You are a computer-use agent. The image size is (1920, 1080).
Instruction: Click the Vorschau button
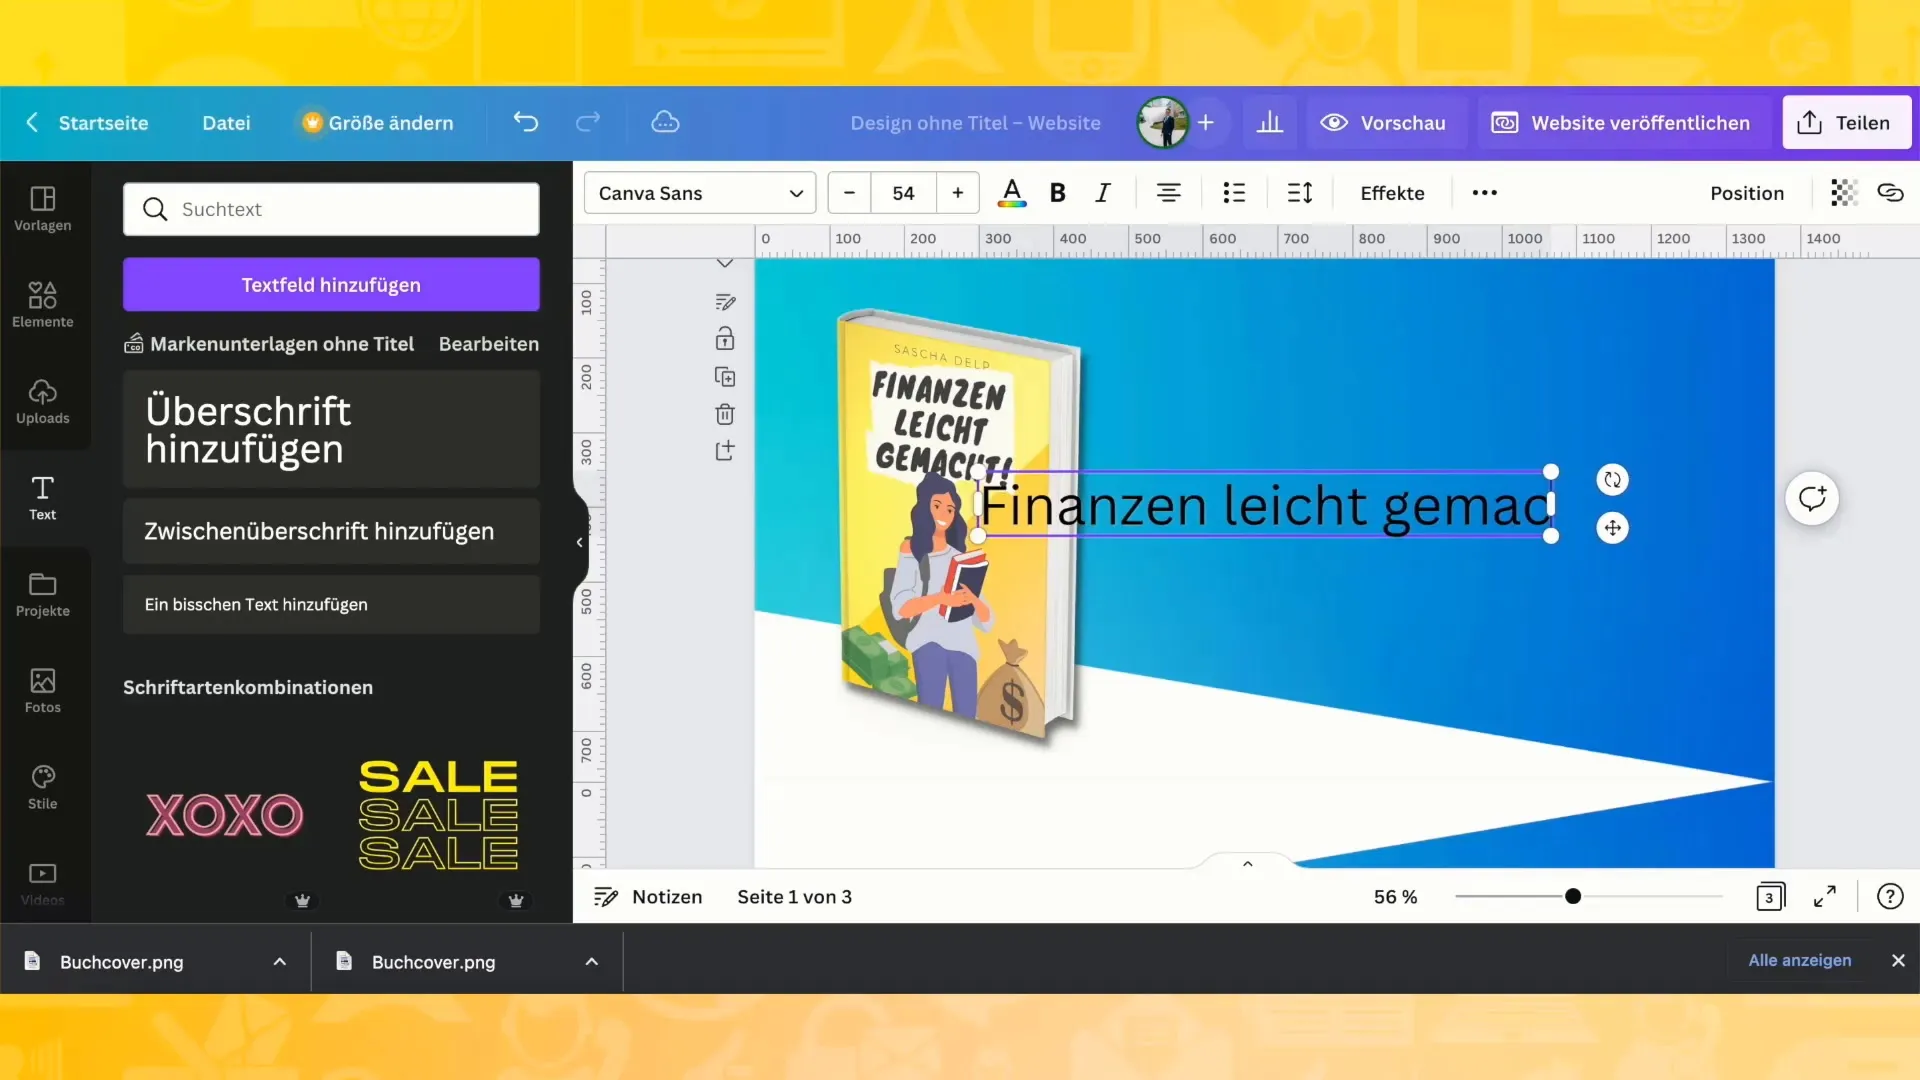(x=1383, y=122)
